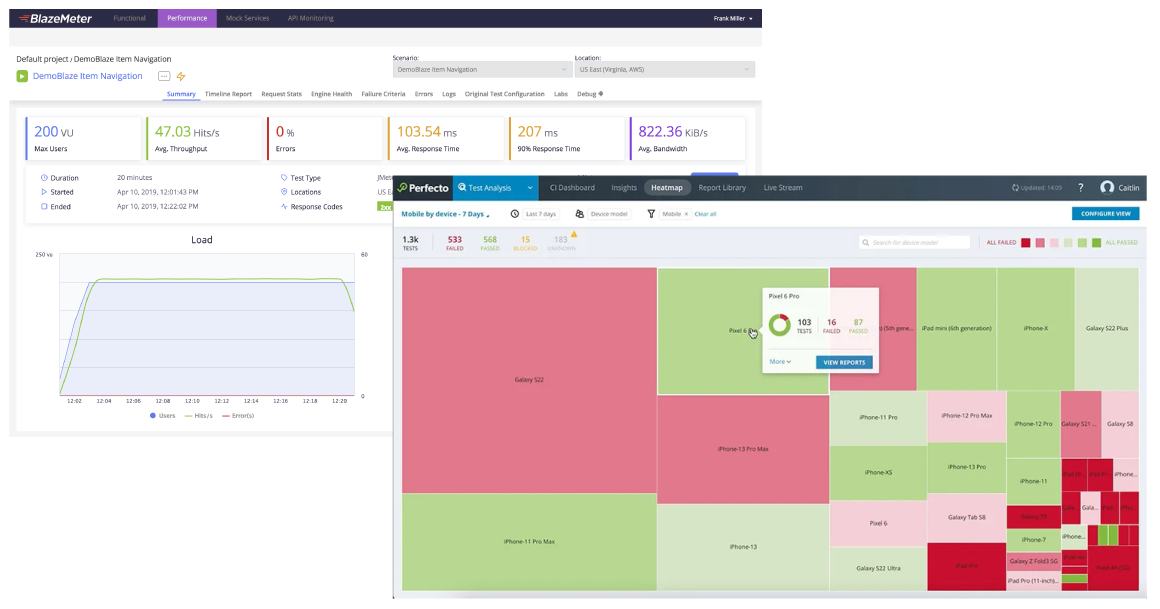Click the BlazeMeter logo
The width and height of the screenshot is (1160, 609).
pyautogui.click(x=55, y=18)
